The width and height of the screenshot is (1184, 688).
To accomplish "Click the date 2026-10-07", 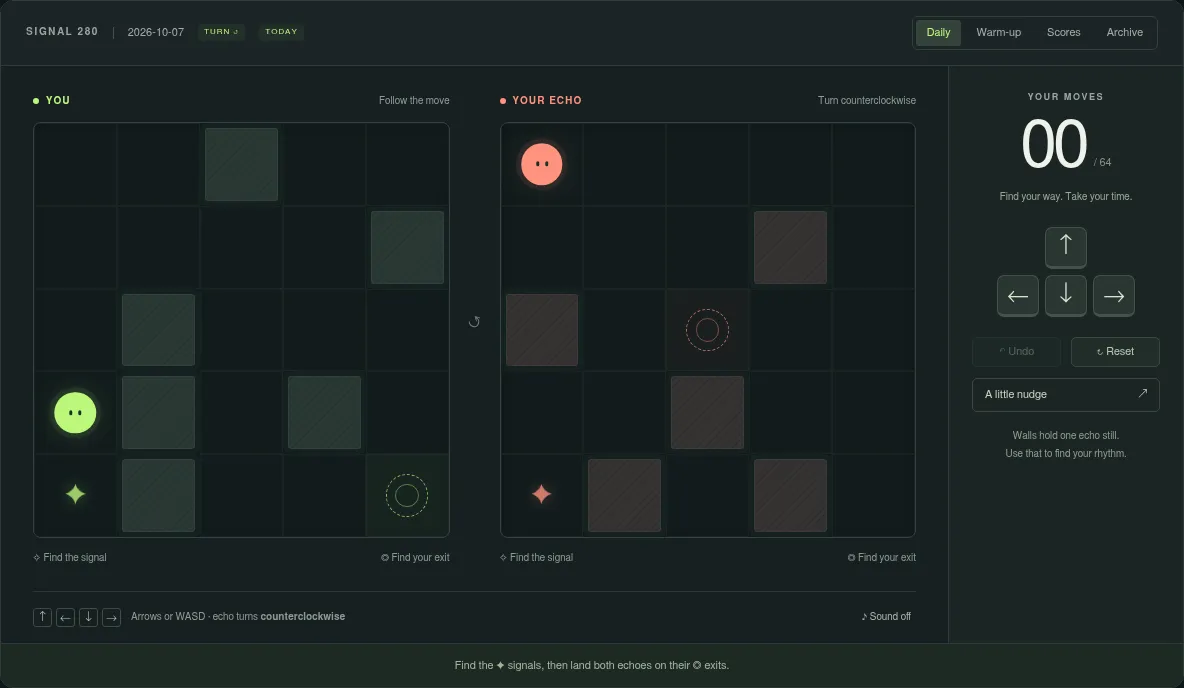I will [156, 32].
